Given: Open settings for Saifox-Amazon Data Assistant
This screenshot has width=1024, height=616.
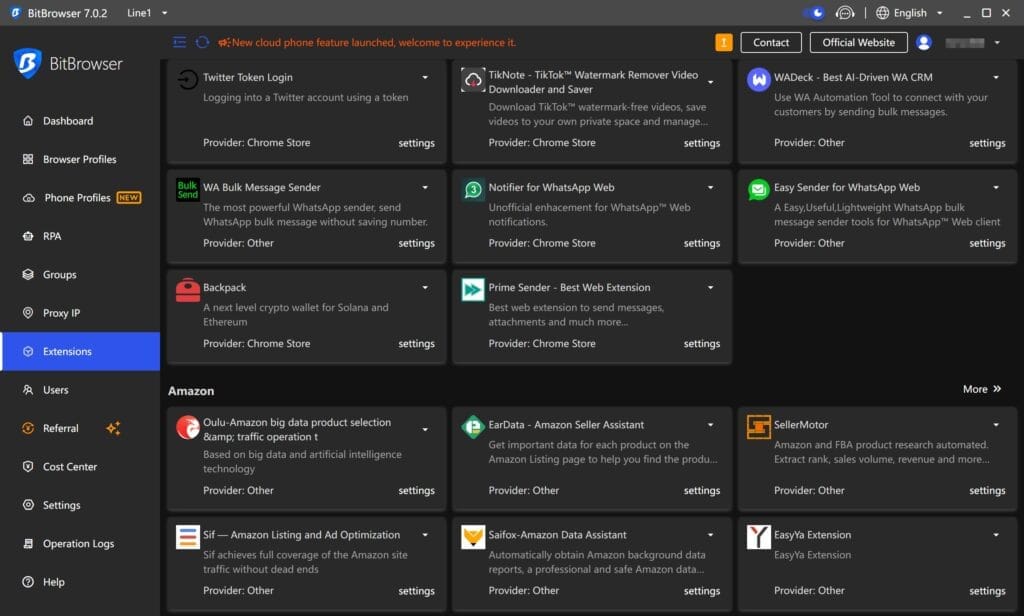Looking at the screenshot, I should pyautogui.click(x=701, y=591).
